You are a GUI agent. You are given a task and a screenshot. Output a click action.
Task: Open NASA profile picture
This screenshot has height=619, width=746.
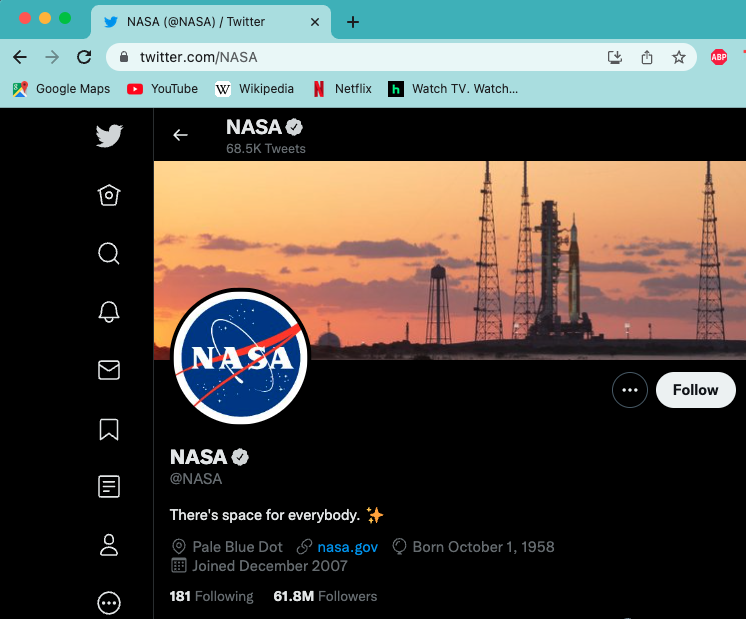tap(241, 357)
